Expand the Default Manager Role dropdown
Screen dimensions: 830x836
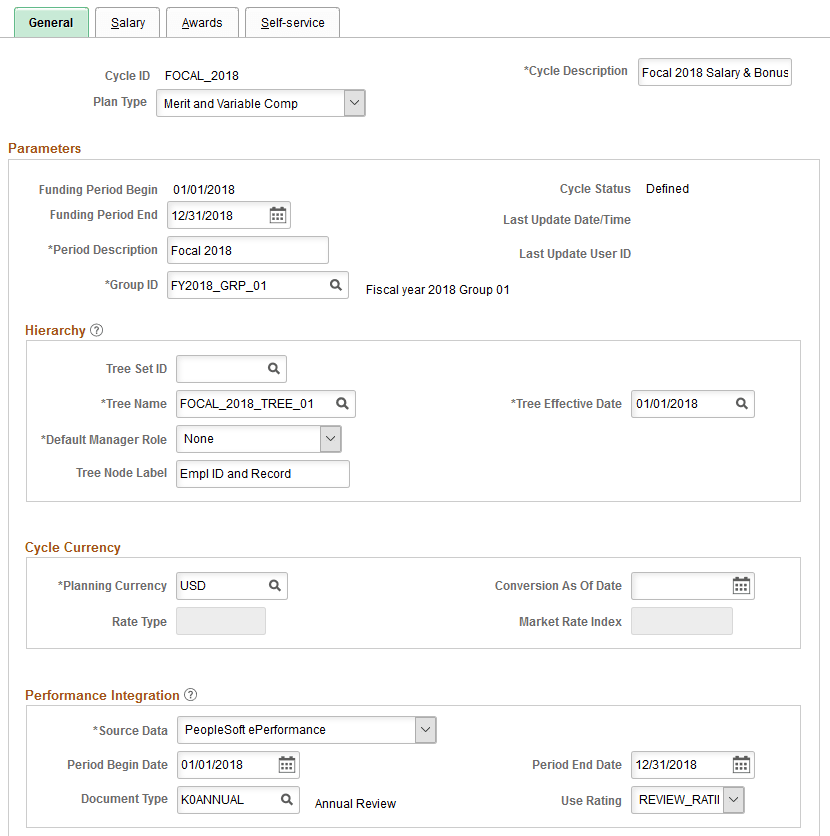(330, 438)
